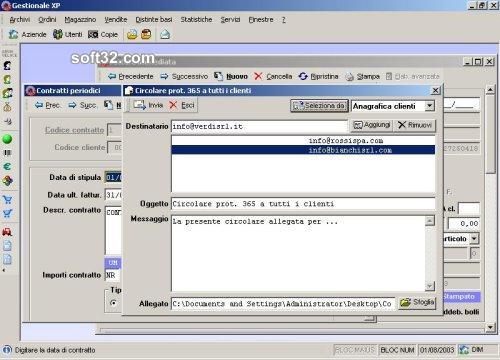
Task: Click the lower shopping cart sidebar icon
Action: point(7,213)
